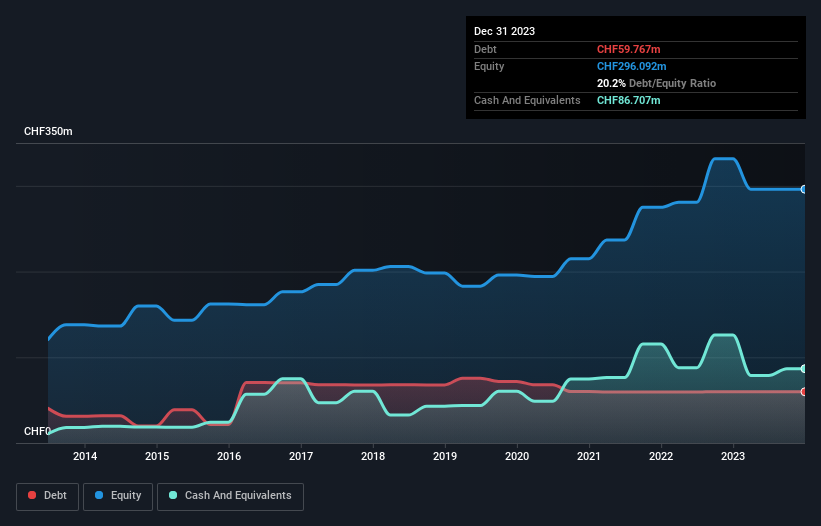Toggle the Cash And Equivalents legend button
The image size is (821, 526).
tap(230, 496)
